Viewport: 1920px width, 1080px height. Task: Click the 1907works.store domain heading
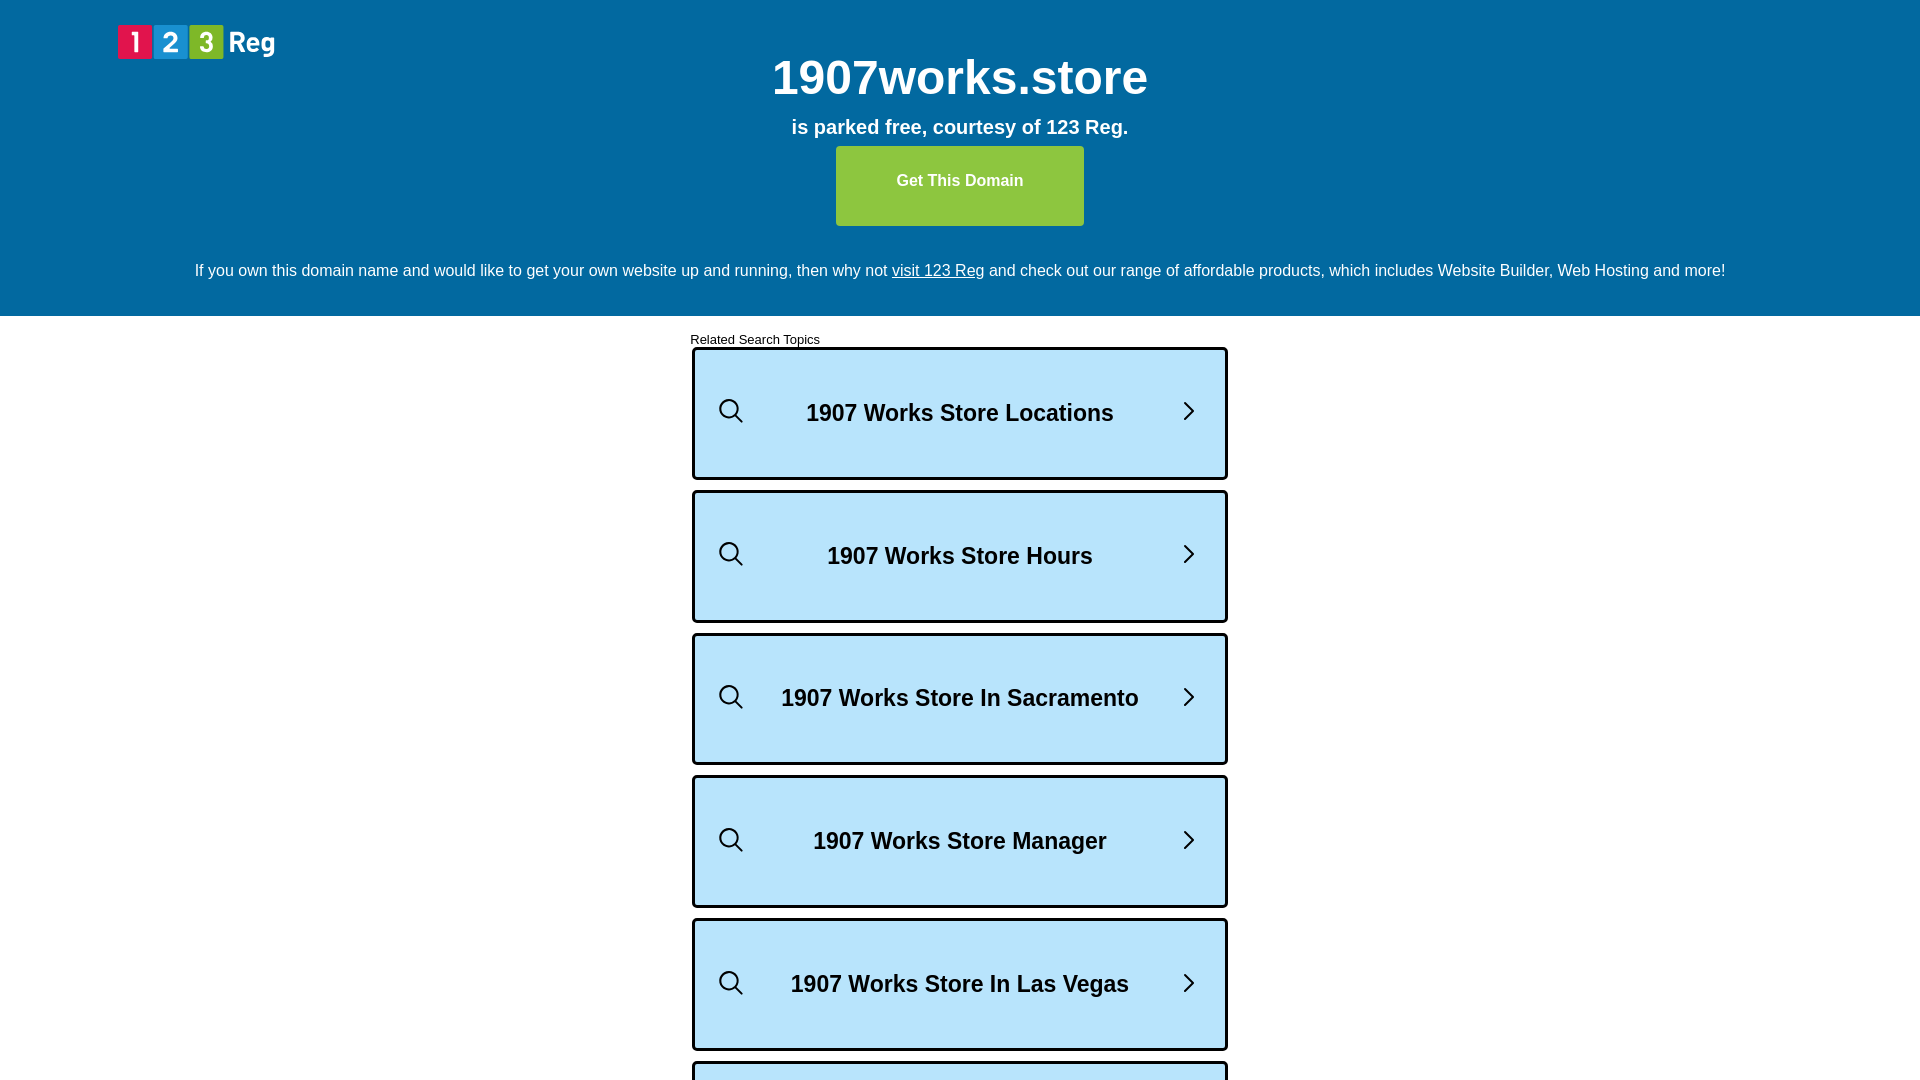pyautogui.click(x=960, y=78)
